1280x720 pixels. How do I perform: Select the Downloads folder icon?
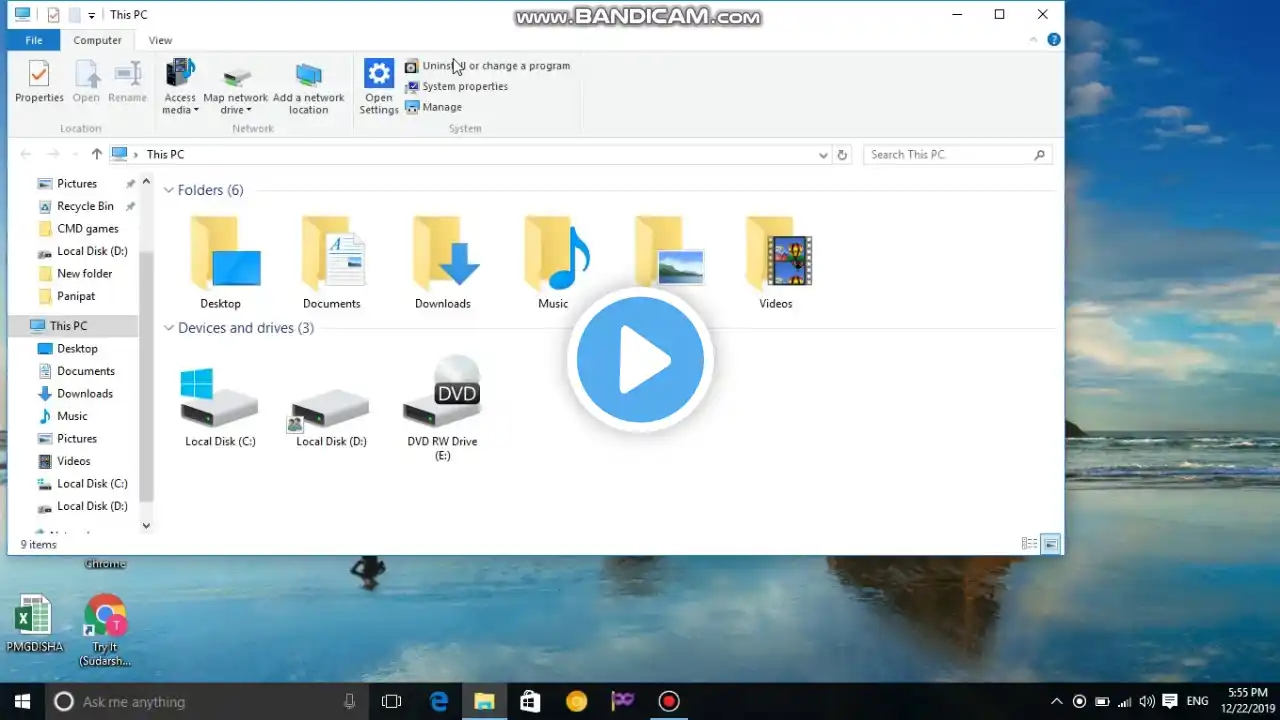(x=442, y=262)
